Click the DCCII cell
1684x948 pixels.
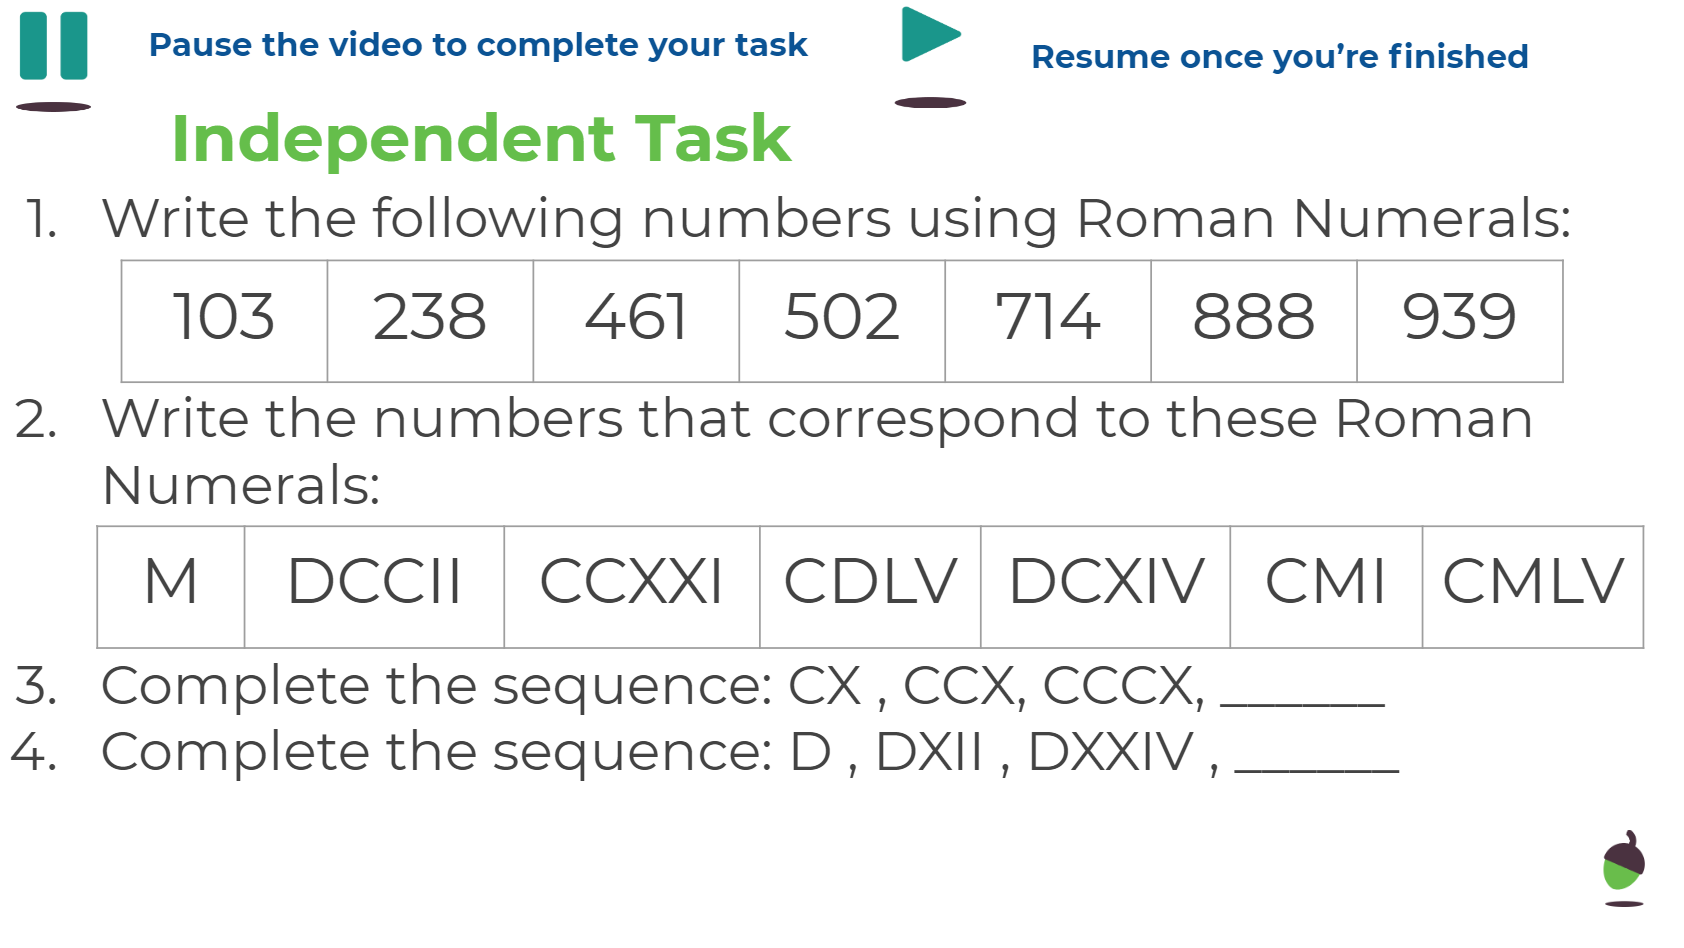pyautogui.click(x=375, y=587)
